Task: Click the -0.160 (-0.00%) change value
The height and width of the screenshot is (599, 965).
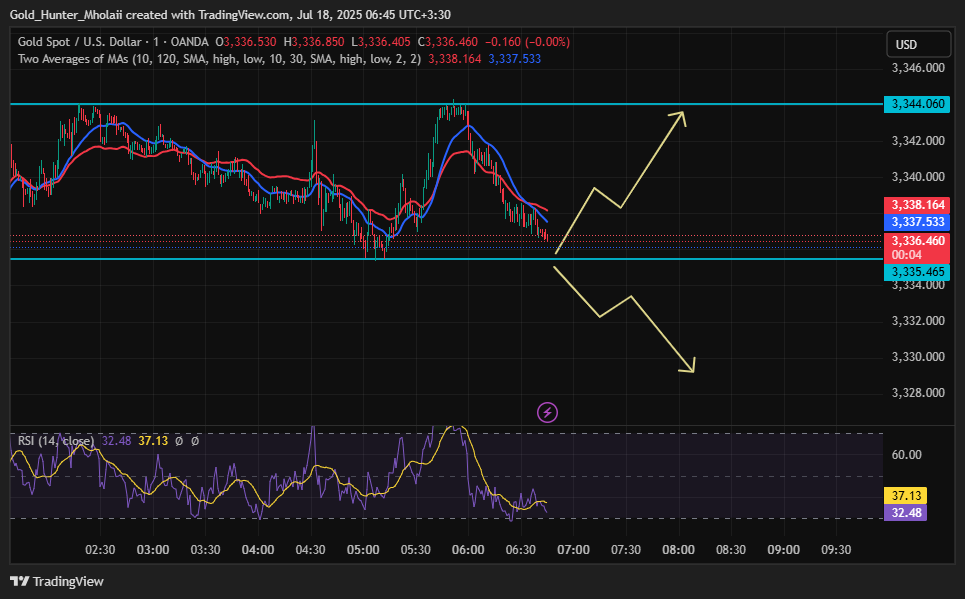Action: click(527, 42)
